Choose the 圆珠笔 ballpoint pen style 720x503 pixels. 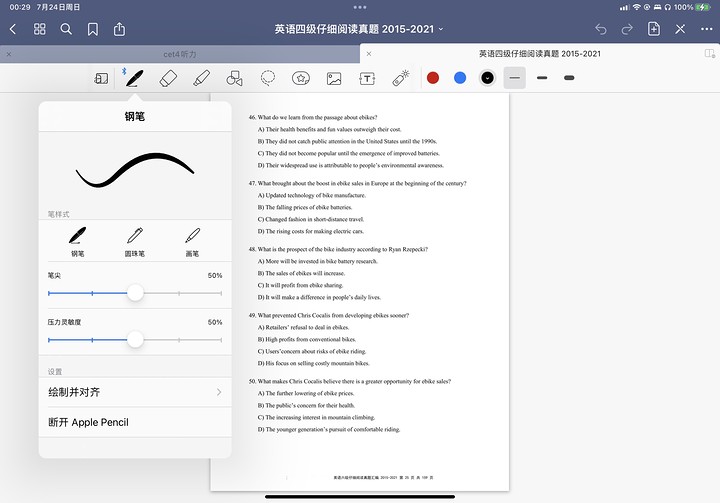click(135, 242)
